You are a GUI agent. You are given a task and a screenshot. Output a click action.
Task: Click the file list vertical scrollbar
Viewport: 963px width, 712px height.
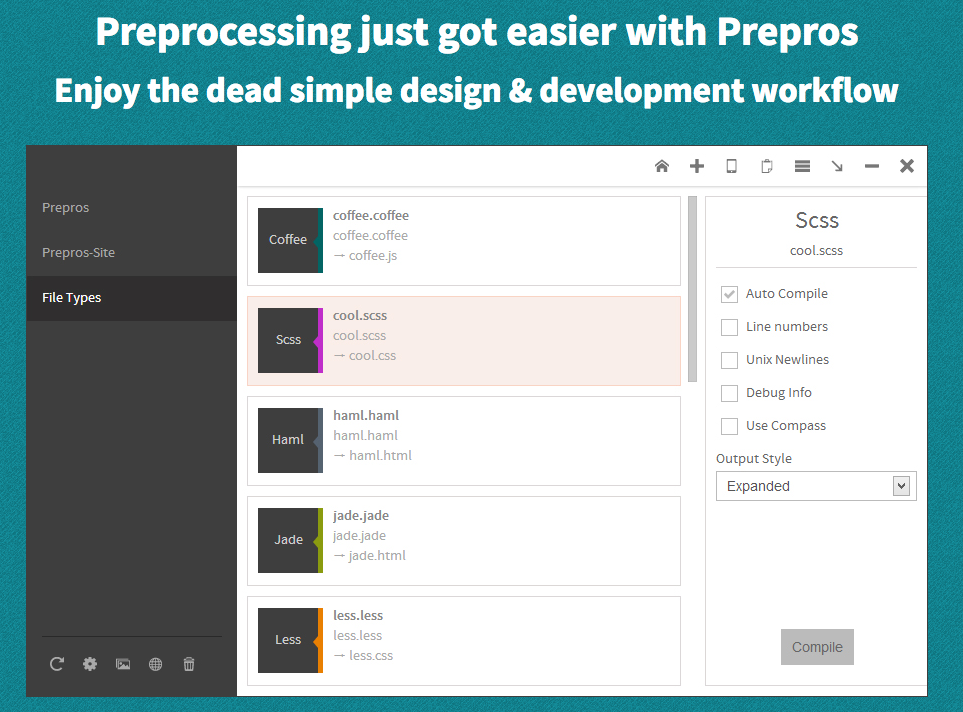click(x=693, y=289)
